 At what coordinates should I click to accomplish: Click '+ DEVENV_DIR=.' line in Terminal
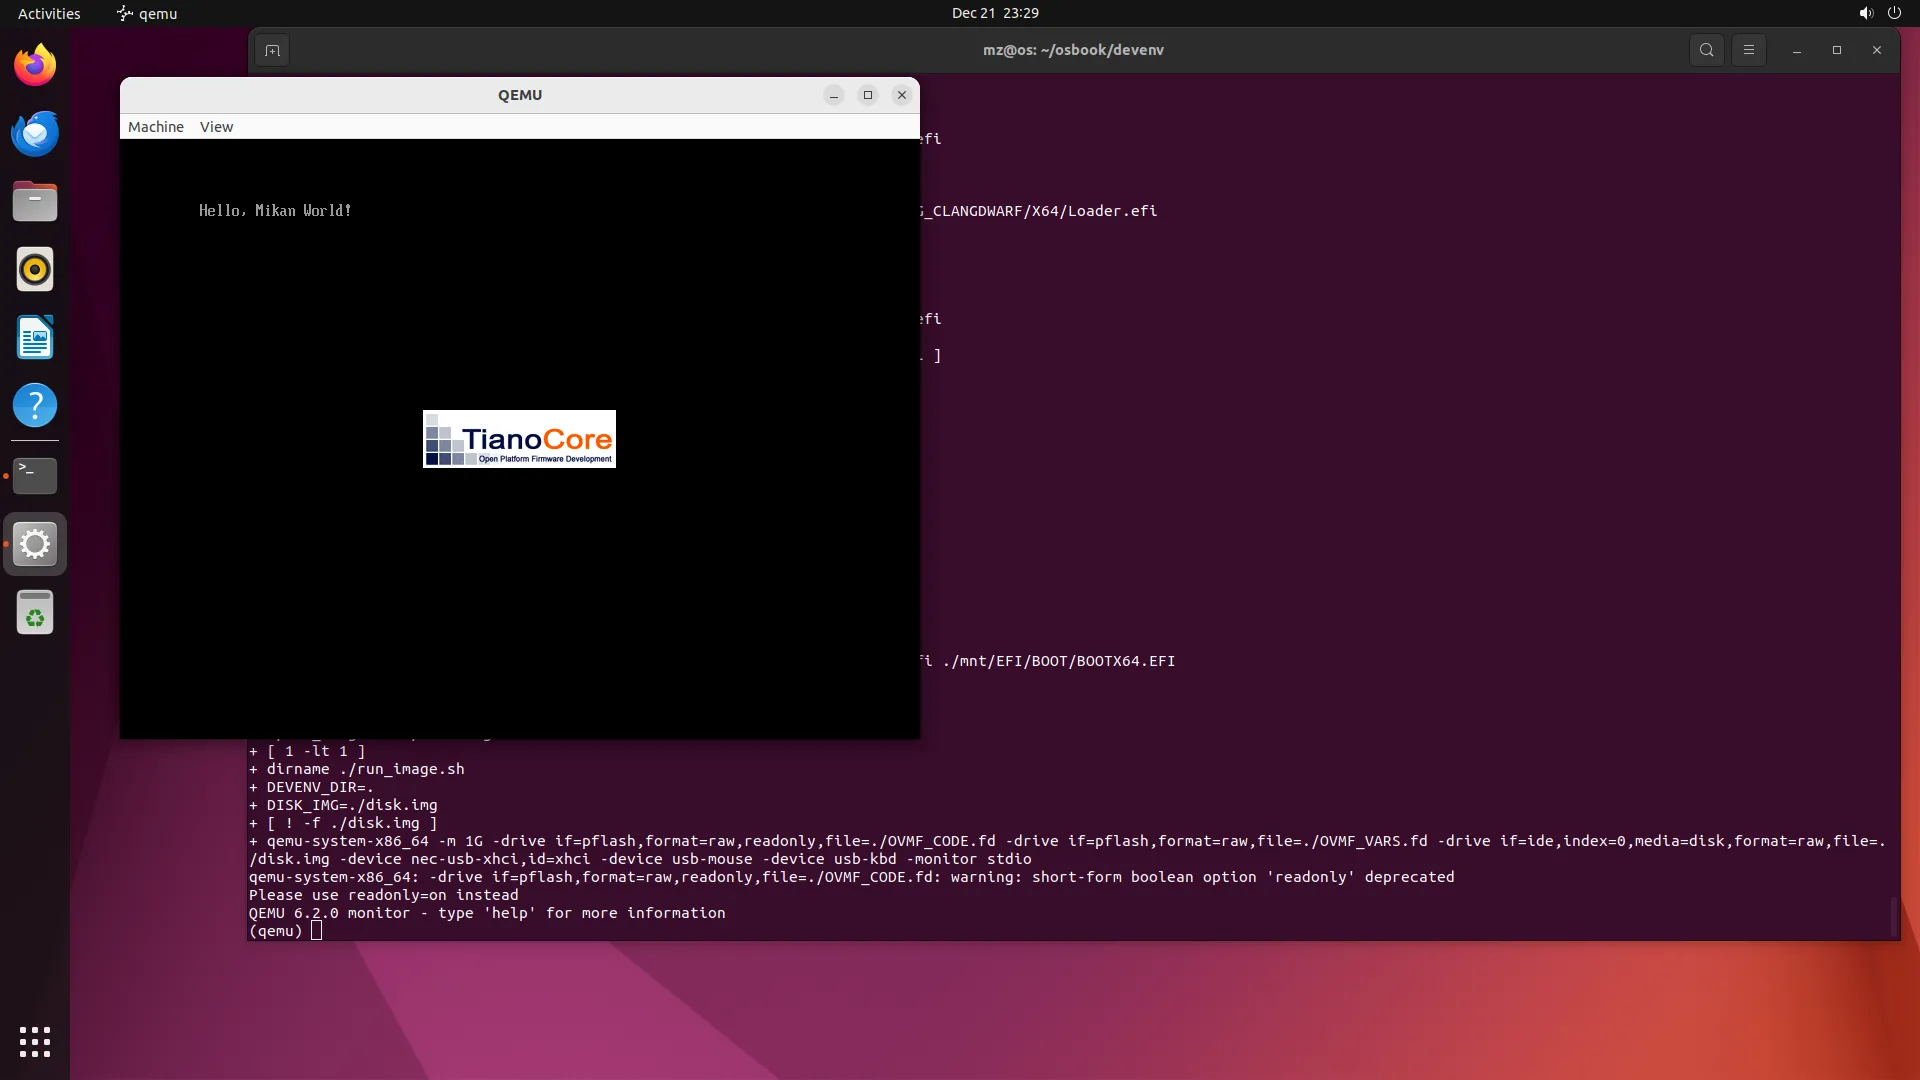311,787
